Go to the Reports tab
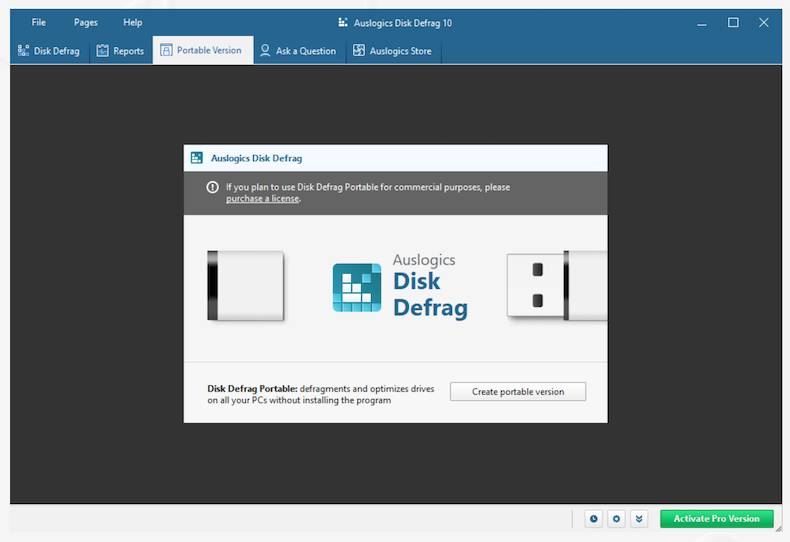Image resolution: width=790 pixels, height=542 pixels. pyautogui.click(x=120, y=51)
